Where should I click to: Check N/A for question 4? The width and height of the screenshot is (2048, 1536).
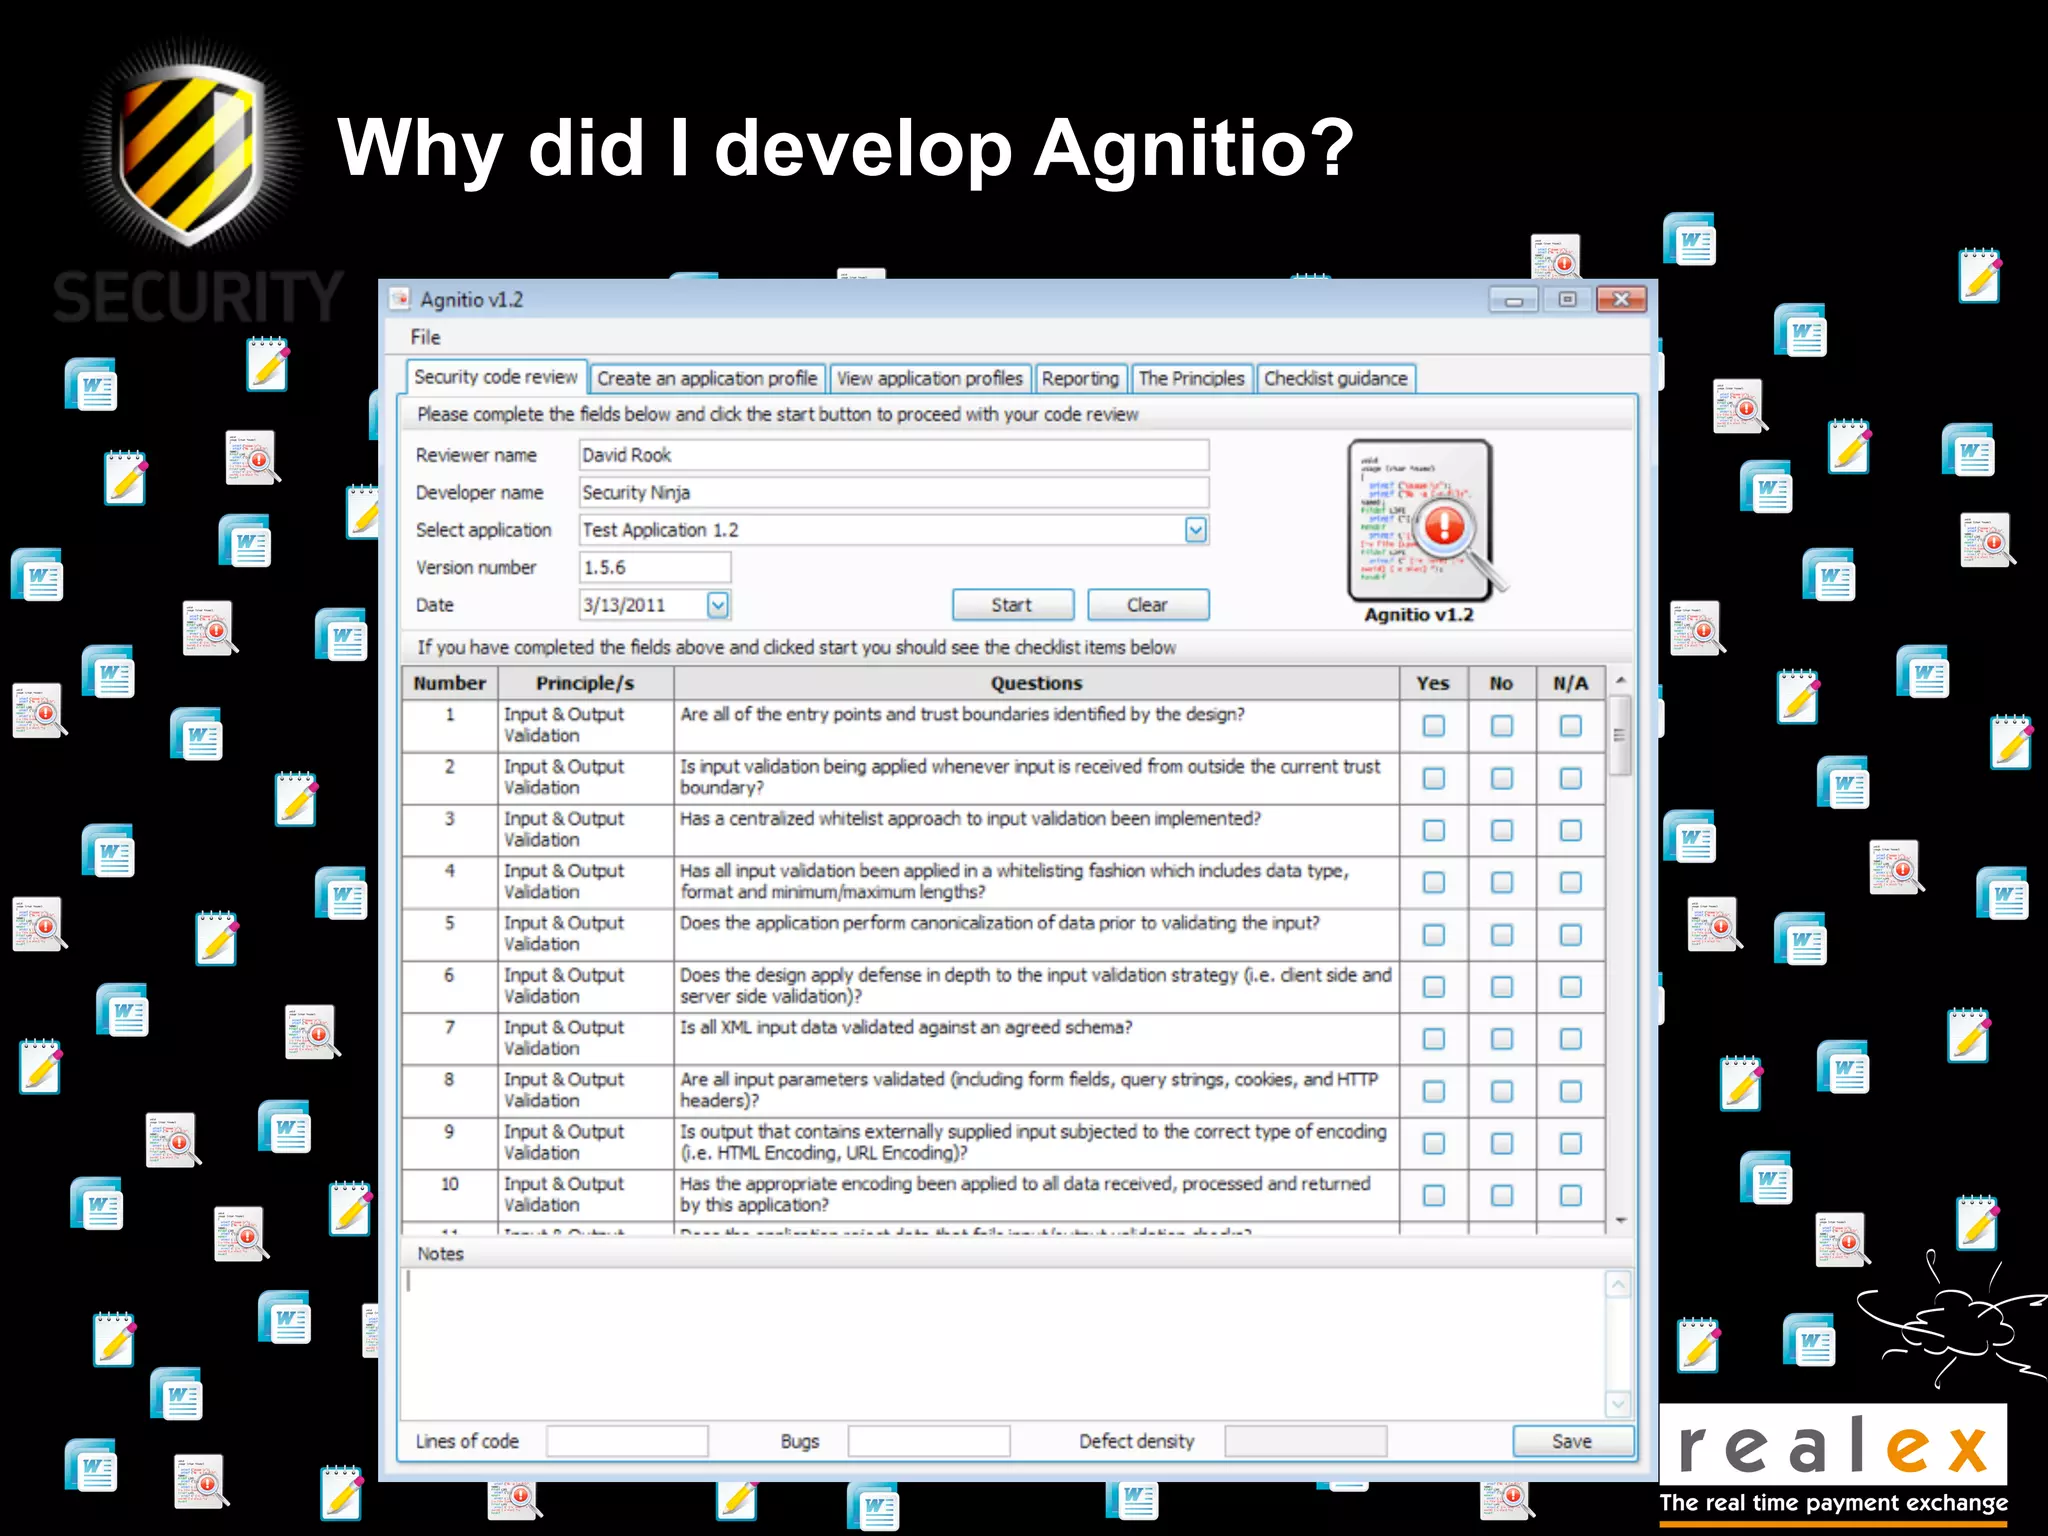pos(1571,882)
